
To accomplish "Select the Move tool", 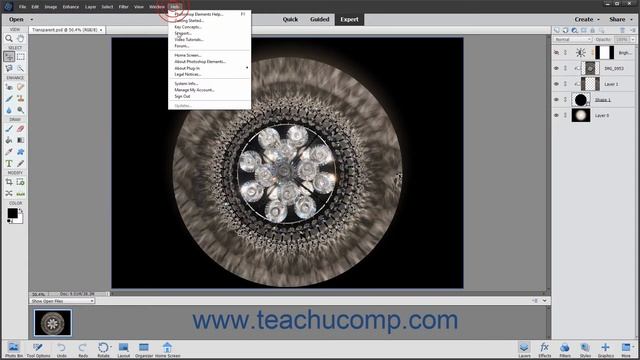I will pyautogui.click(x=9, y=57).
